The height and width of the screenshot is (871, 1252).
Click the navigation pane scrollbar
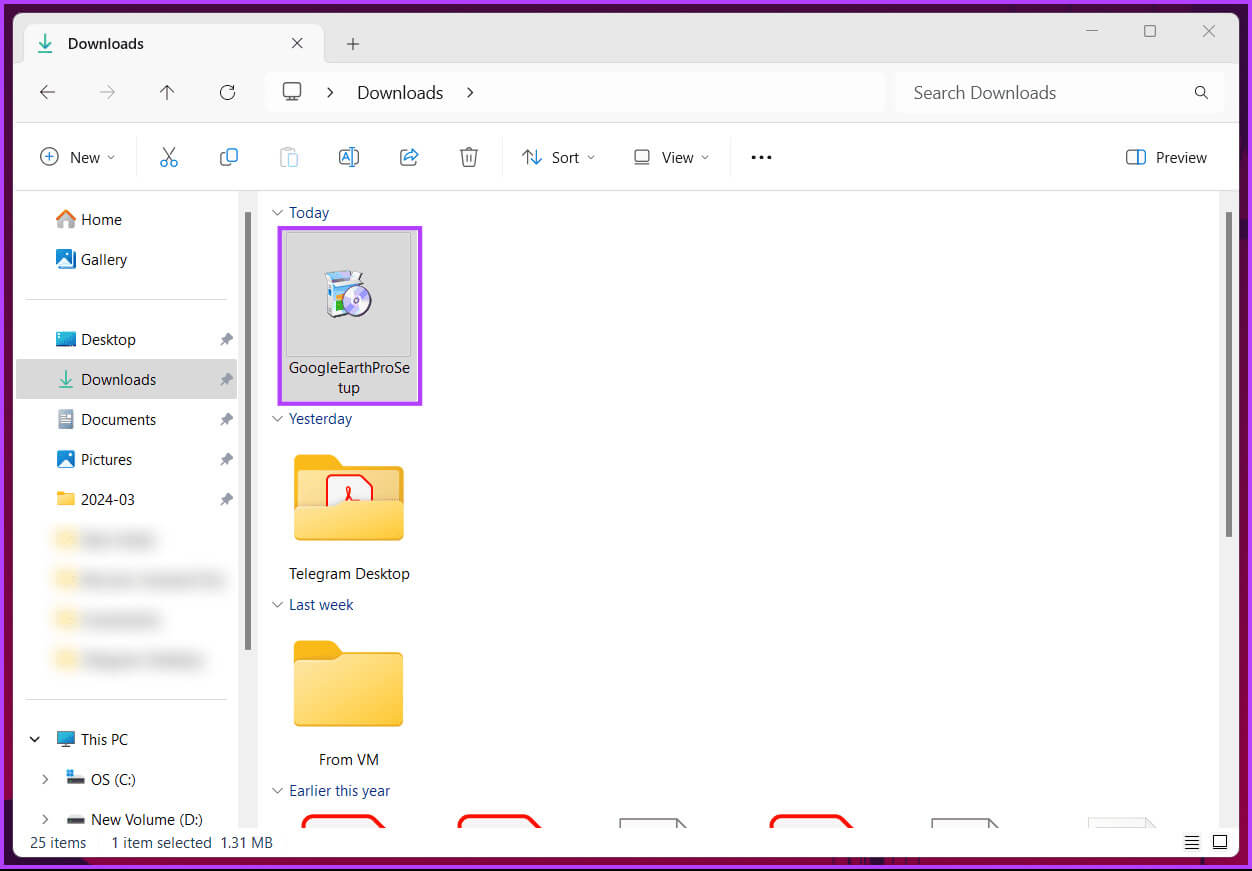pos(247,430)
